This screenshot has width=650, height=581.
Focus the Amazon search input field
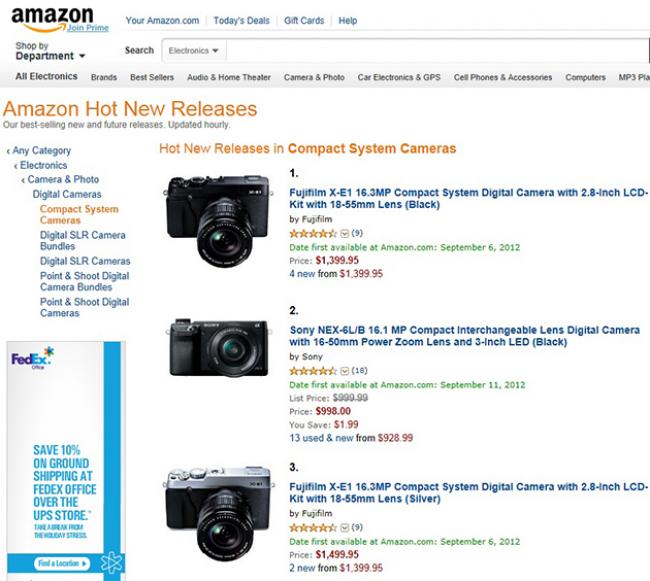pyautogui.click(x=437, y=51)
